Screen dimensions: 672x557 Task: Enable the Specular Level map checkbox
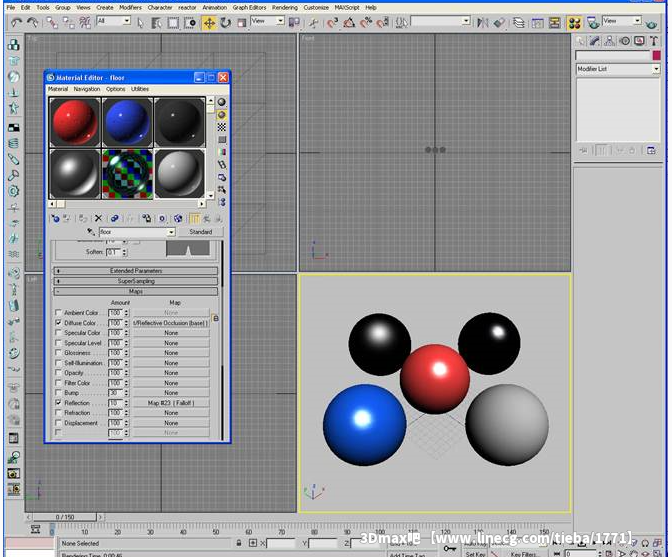tap(59, 343)
